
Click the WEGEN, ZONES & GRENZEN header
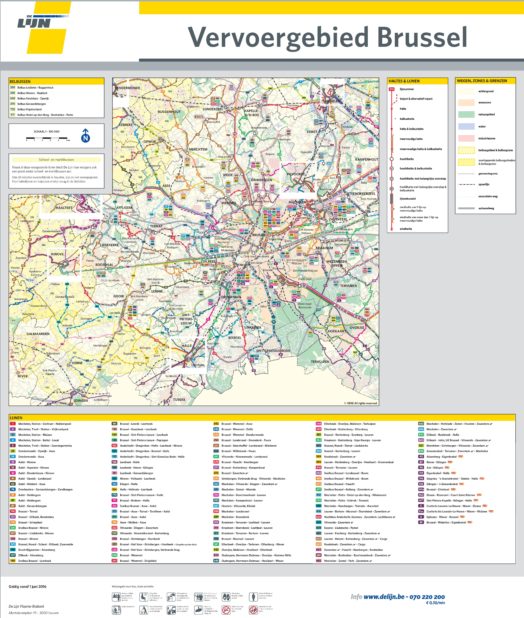[485, 80]
